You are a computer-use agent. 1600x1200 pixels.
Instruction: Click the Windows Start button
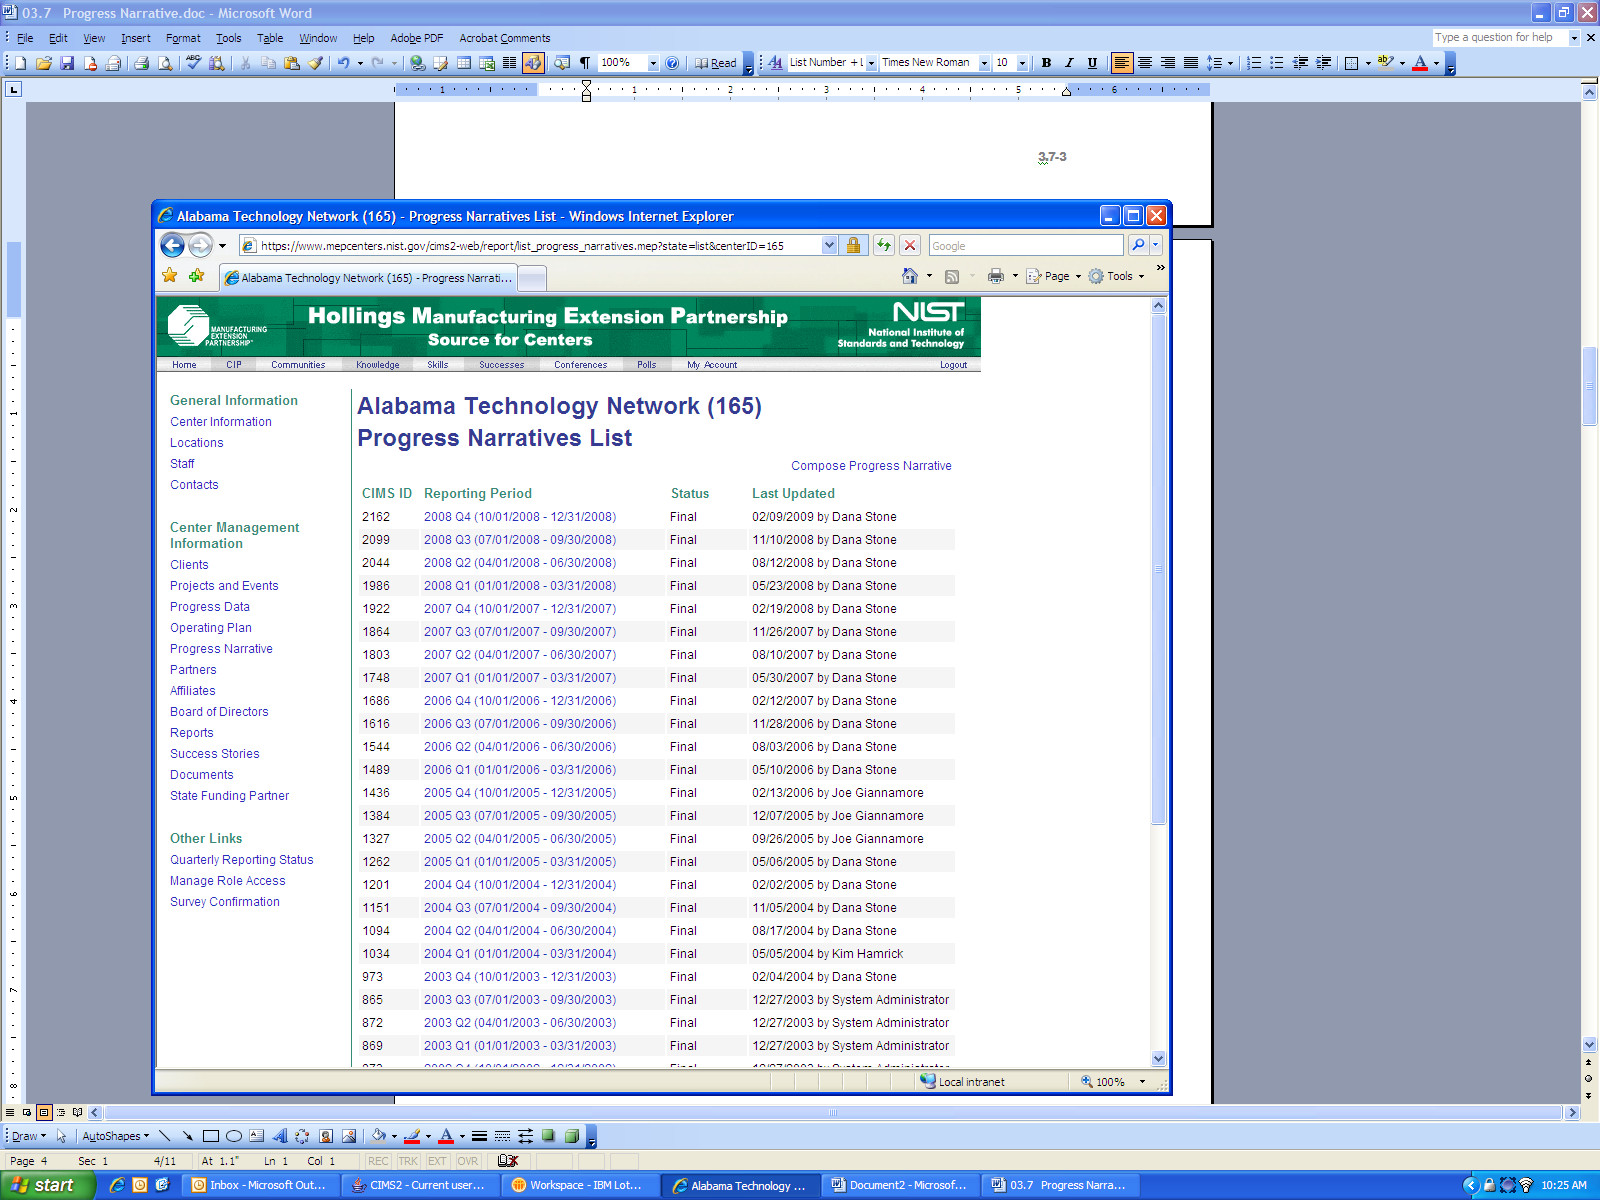click(48, 1185)
